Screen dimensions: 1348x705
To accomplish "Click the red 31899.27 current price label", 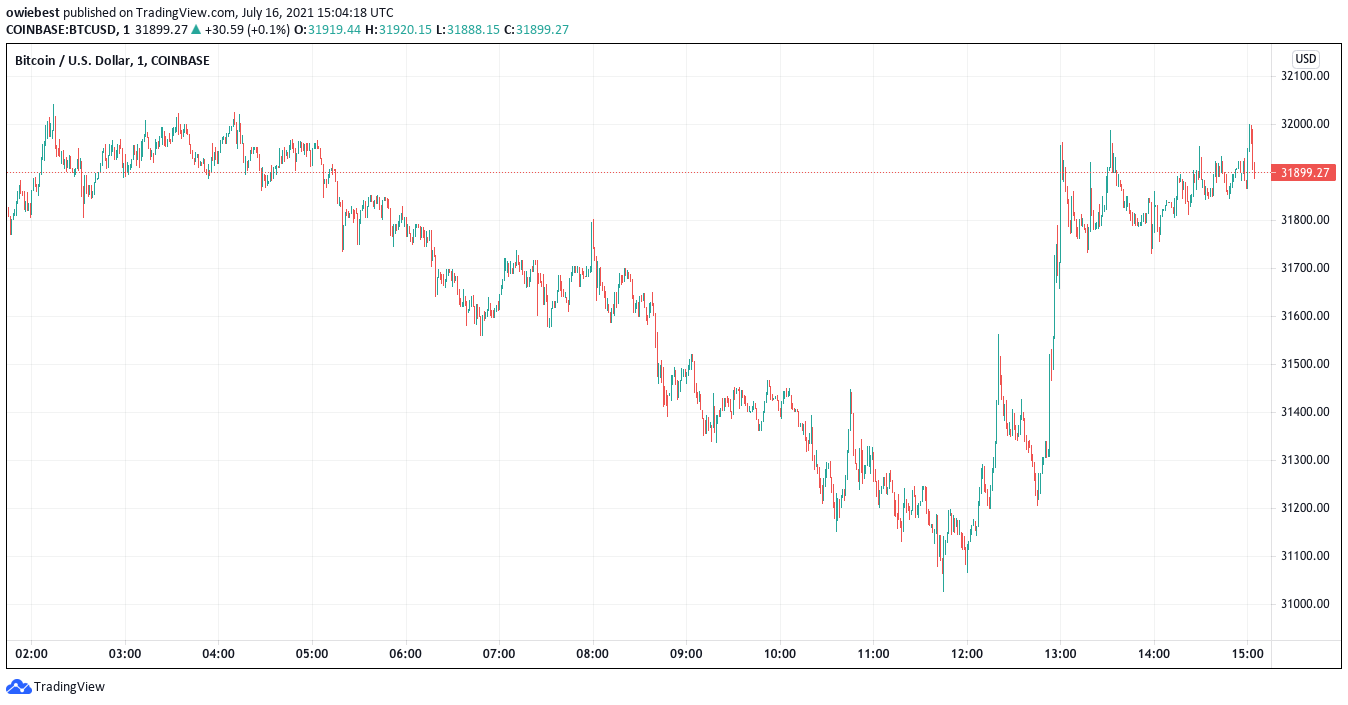I will [1305, 173].
